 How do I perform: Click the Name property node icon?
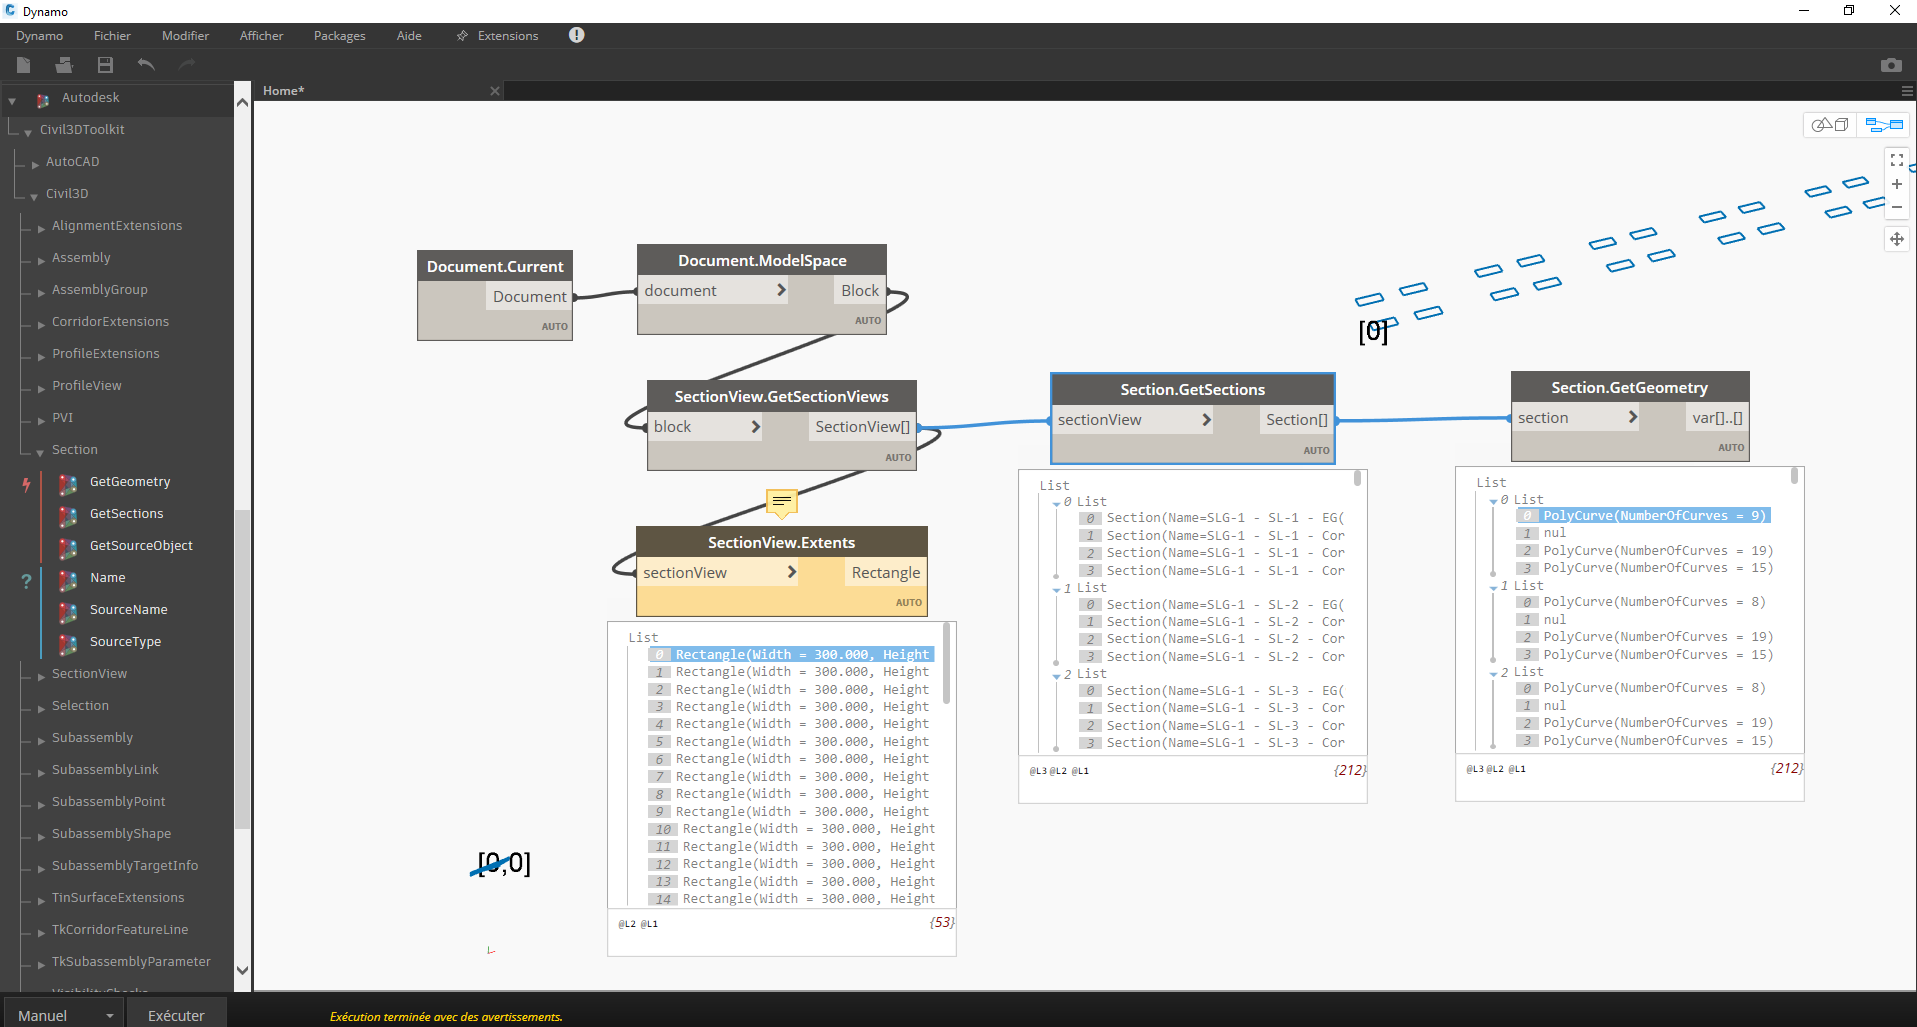(68, 580)
